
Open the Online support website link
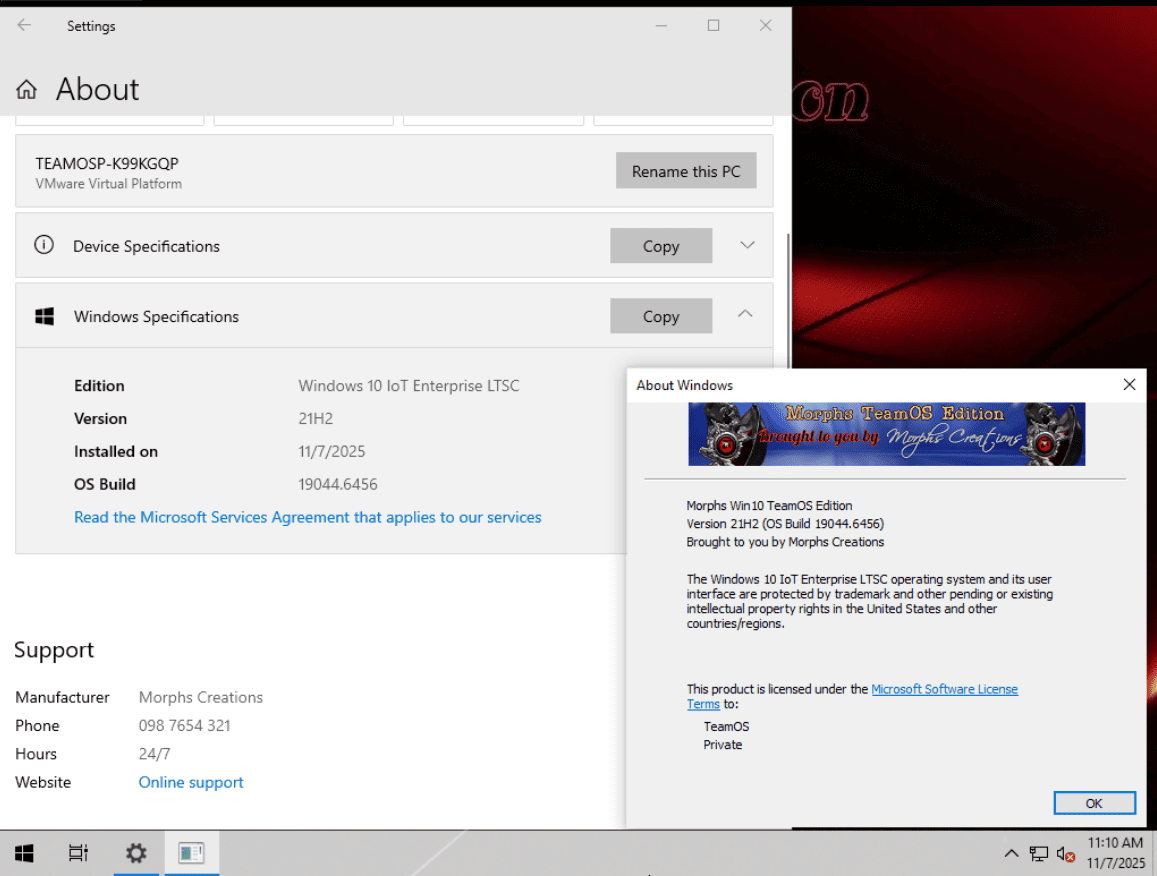tap(191, 783)
